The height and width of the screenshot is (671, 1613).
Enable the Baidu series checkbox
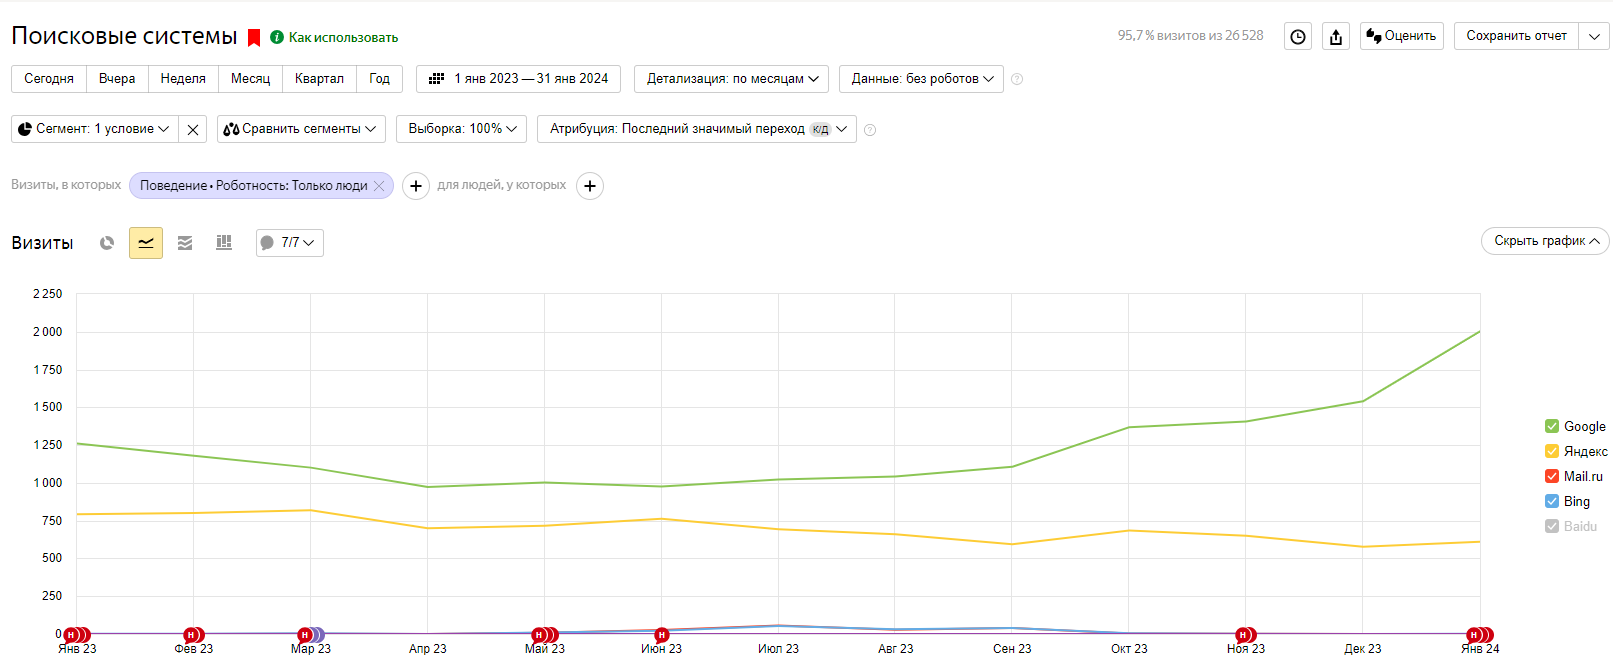click(1552, 526)
